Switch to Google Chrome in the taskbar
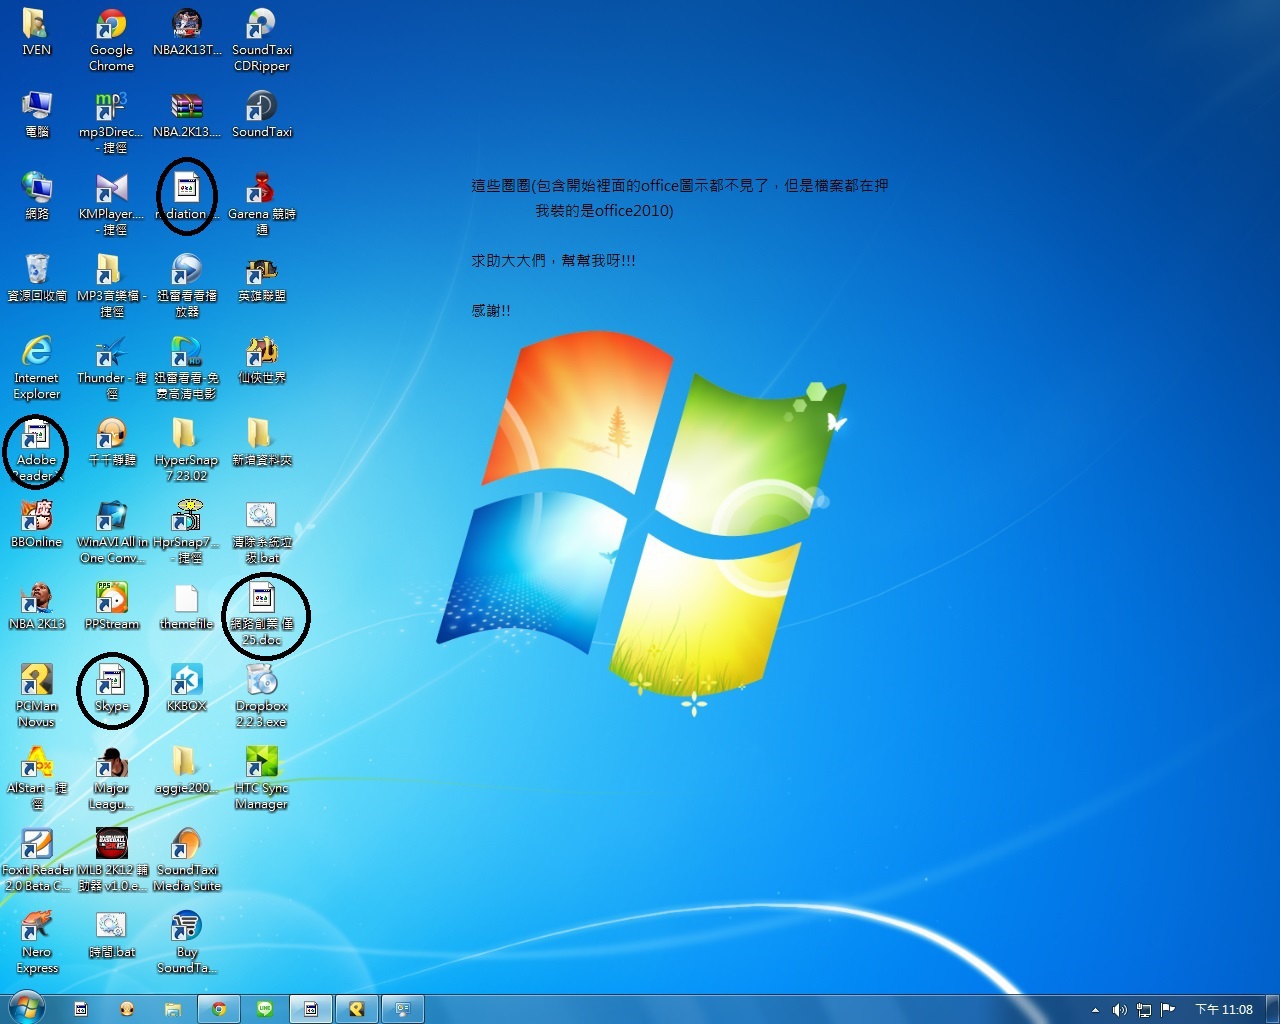The height and width of the screenshot is (1024, 1280). 219,1010
